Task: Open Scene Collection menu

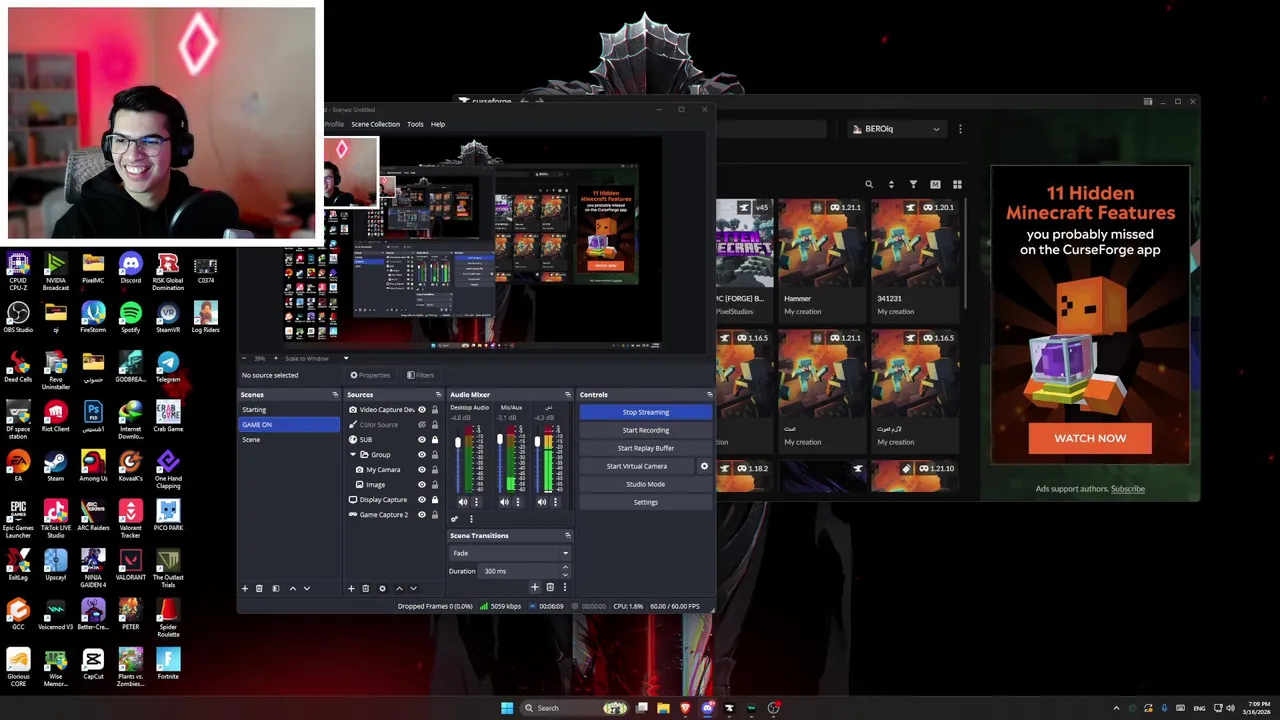Action: coord(375,124)
